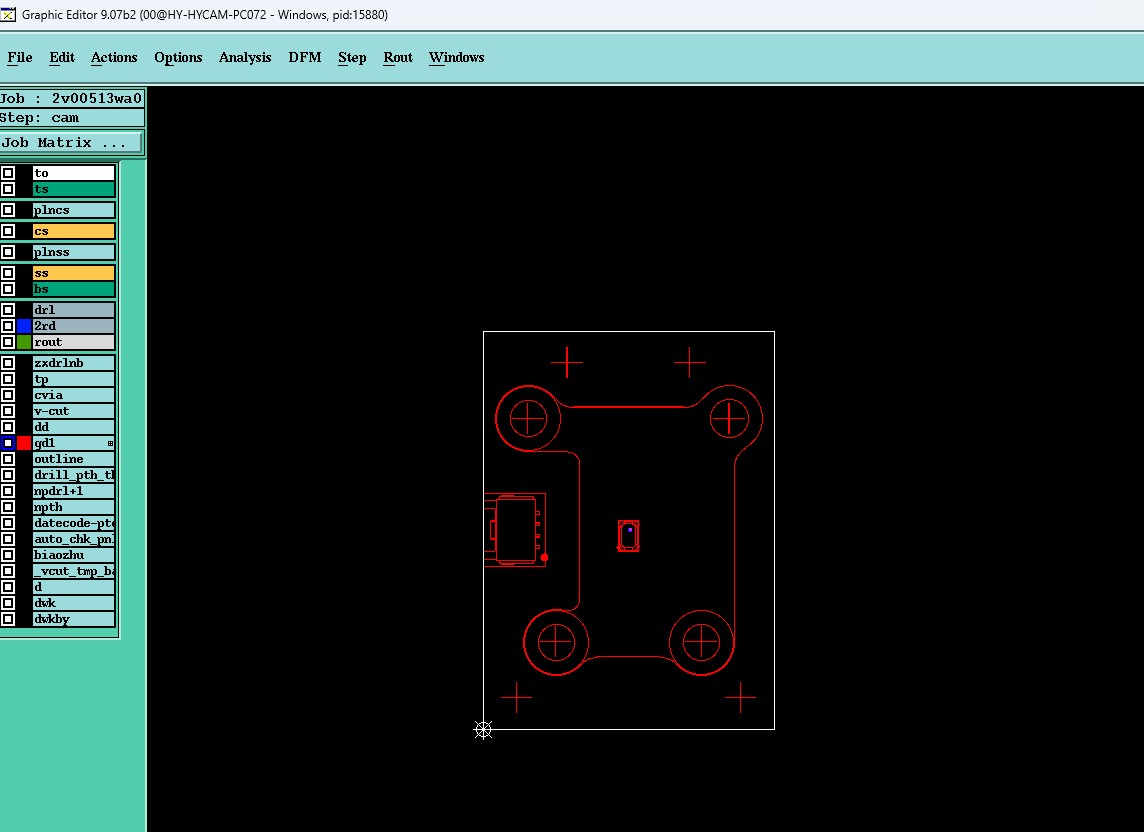Select the 'datecode-pt' layer name
This screenshot has width=1144, height=832.
coord(74,523)
